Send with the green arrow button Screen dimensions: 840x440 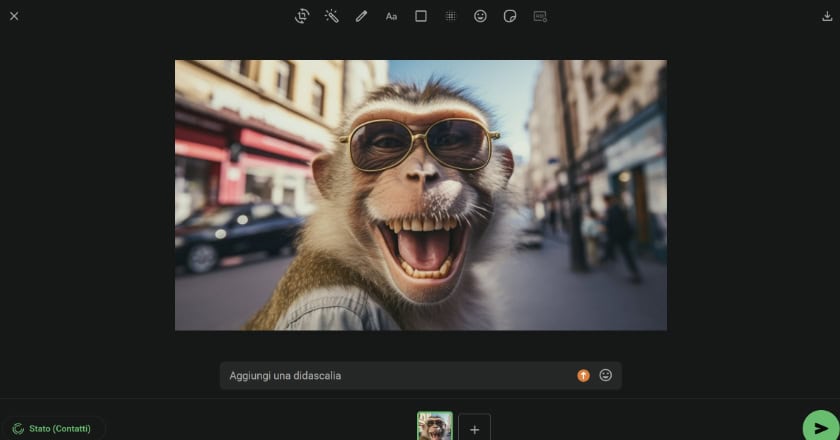(x=821, y=427)
